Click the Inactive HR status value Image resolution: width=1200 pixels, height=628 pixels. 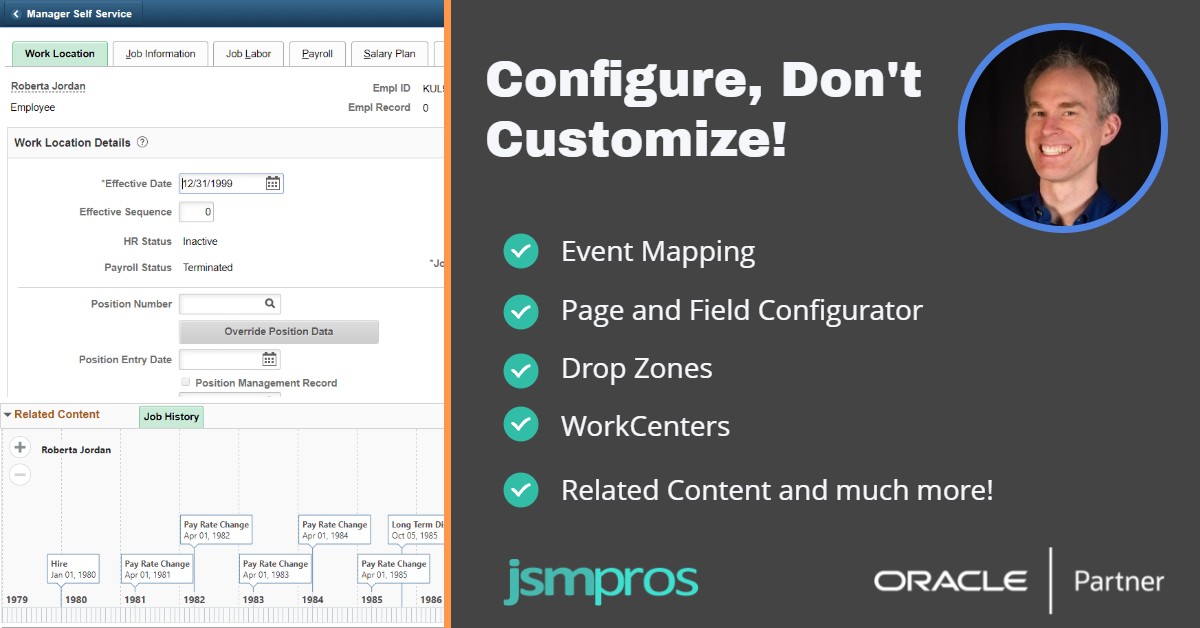pos(200,242)
